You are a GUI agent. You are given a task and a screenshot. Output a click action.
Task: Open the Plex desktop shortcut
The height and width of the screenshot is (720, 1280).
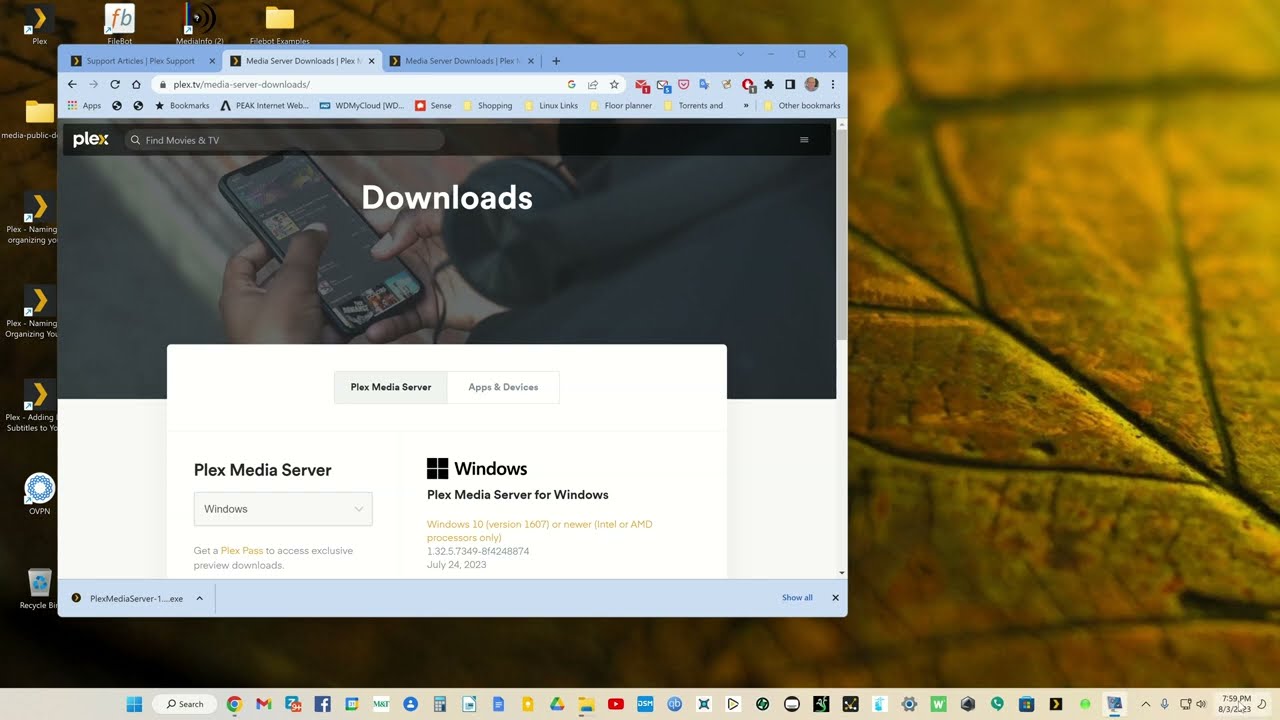(x=40, y=25)
